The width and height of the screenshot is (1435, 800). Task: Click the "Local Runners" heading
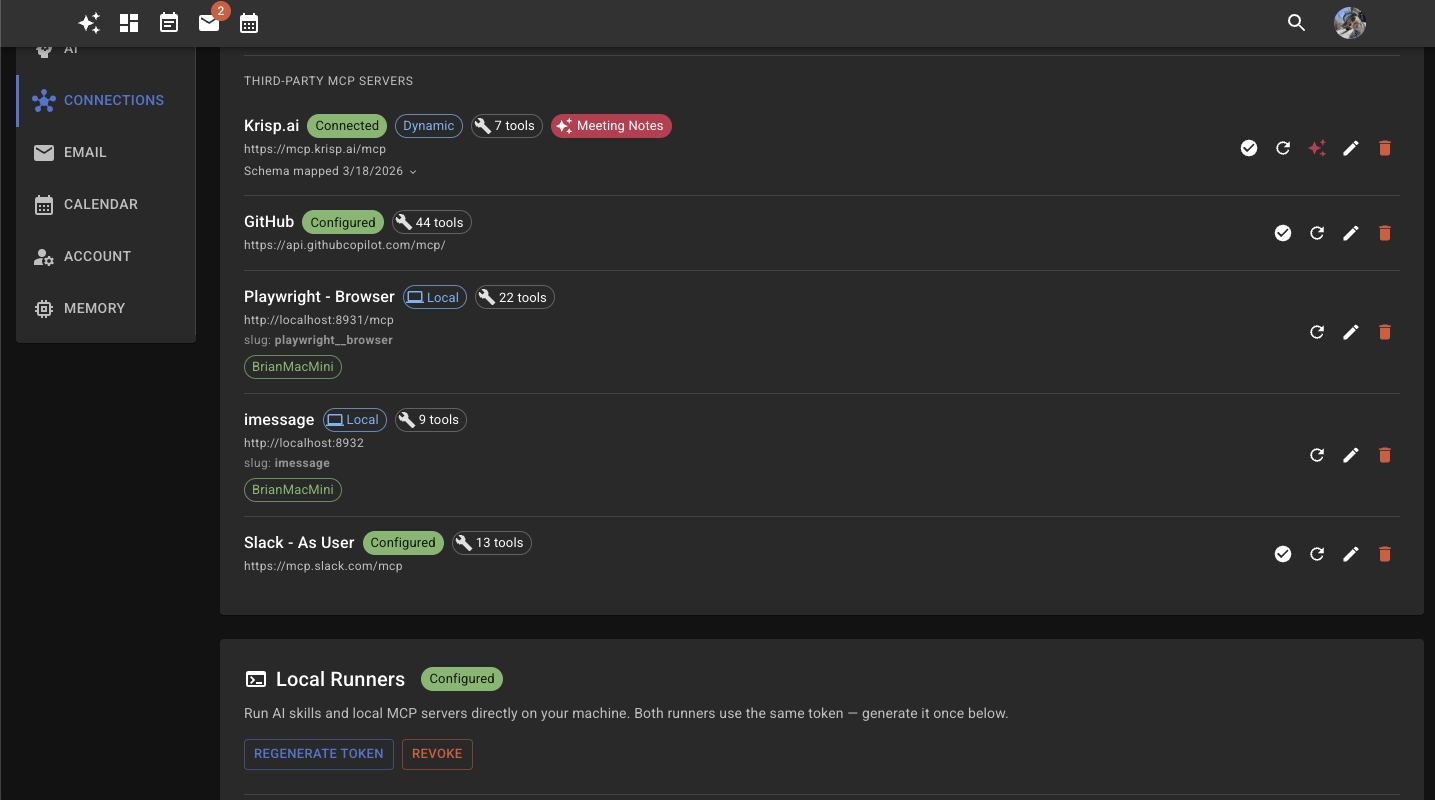click(340, 680)
